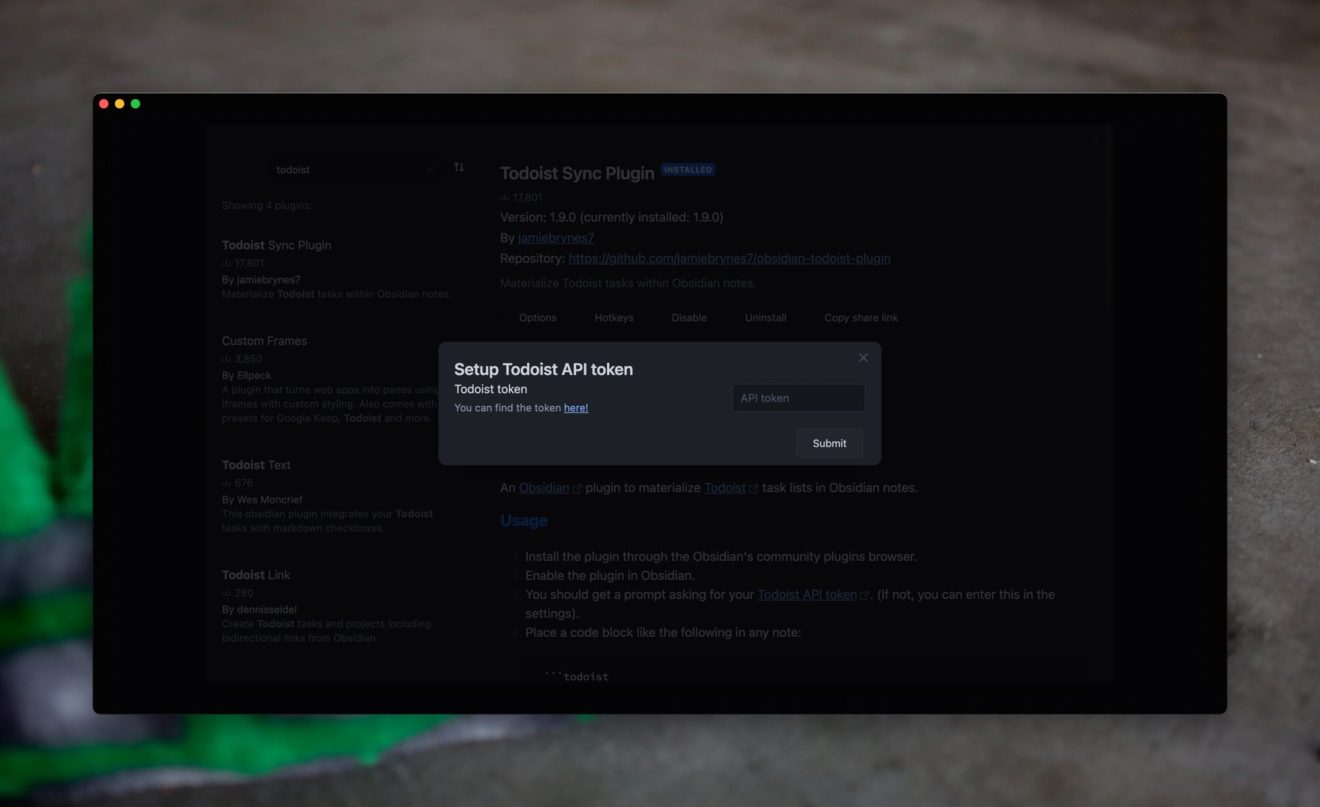The height and width of the screenshot is (807, 1320).
Task: Disable the Todoist Sync Plugin
Action: [689, 317]
